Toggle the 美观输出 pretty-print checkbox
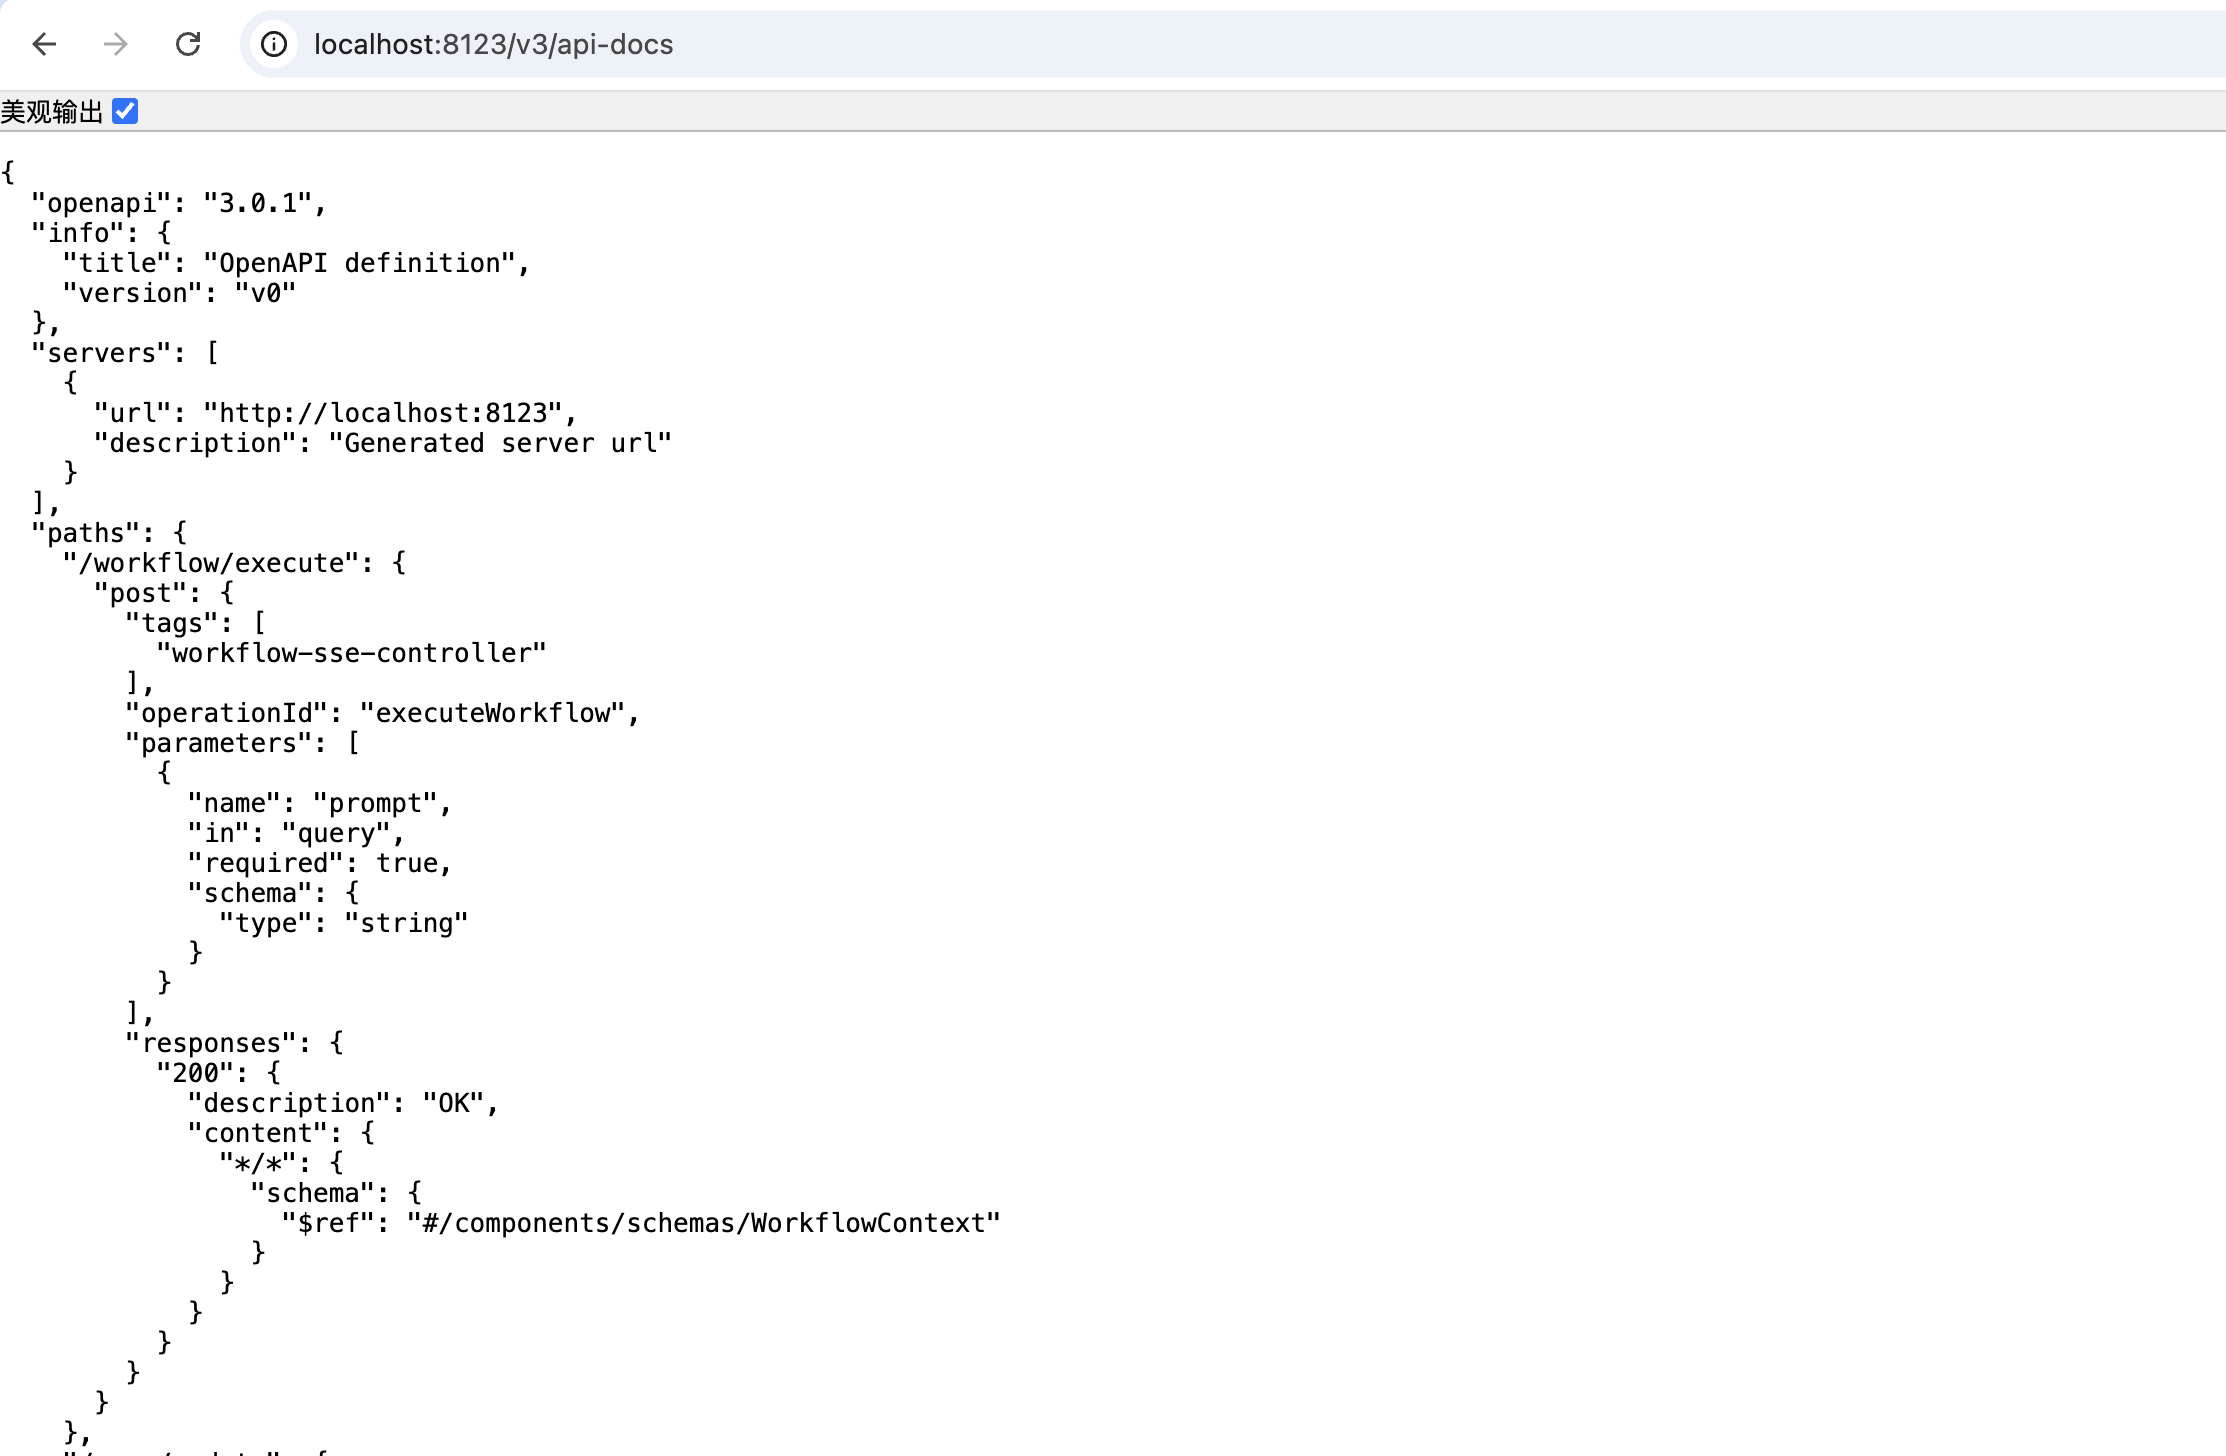 point(125,111)
